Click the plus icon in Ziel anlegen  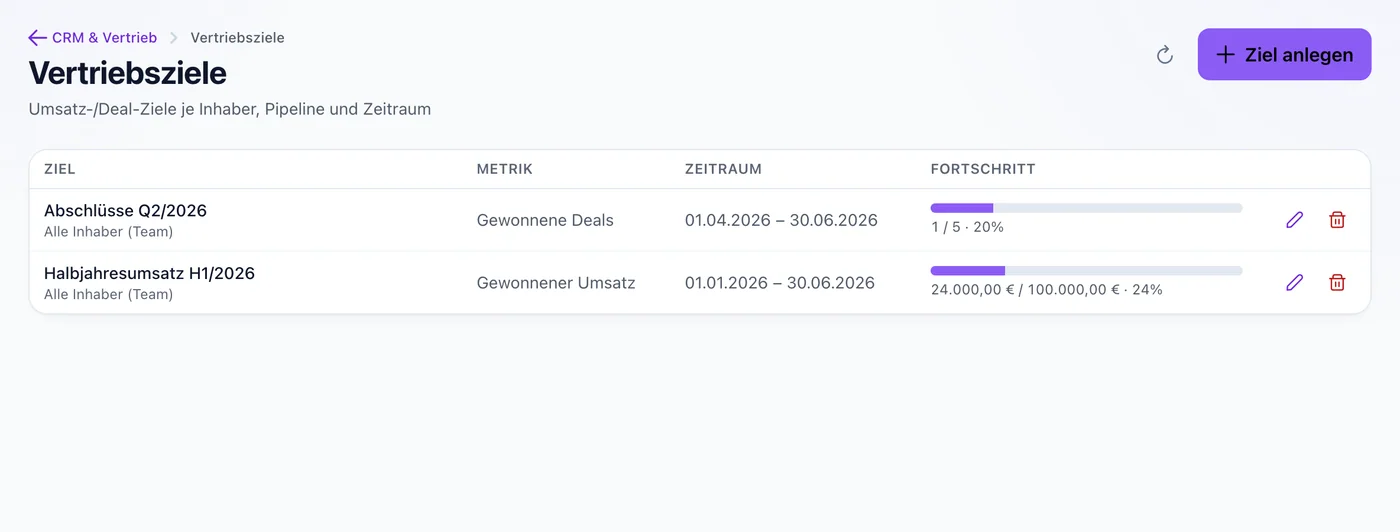1225,55
